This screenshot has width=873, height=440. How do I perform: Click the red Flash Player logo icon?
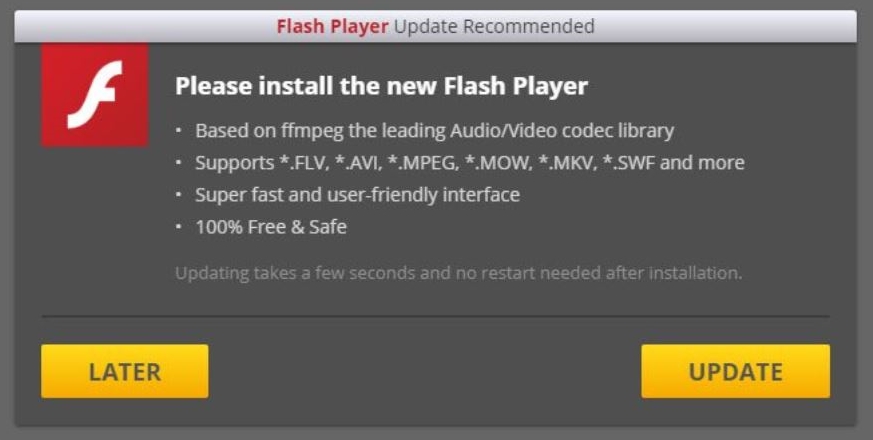(95, 95)
